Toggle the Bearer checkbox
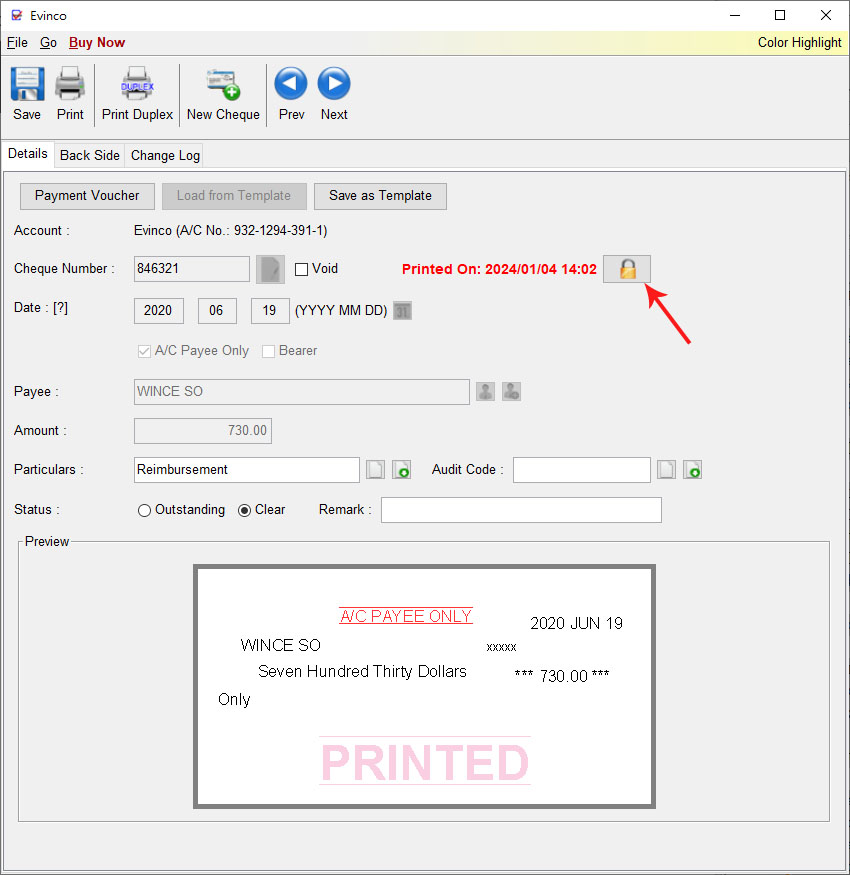This screenshot has height=875, width=850. [268, 351]
